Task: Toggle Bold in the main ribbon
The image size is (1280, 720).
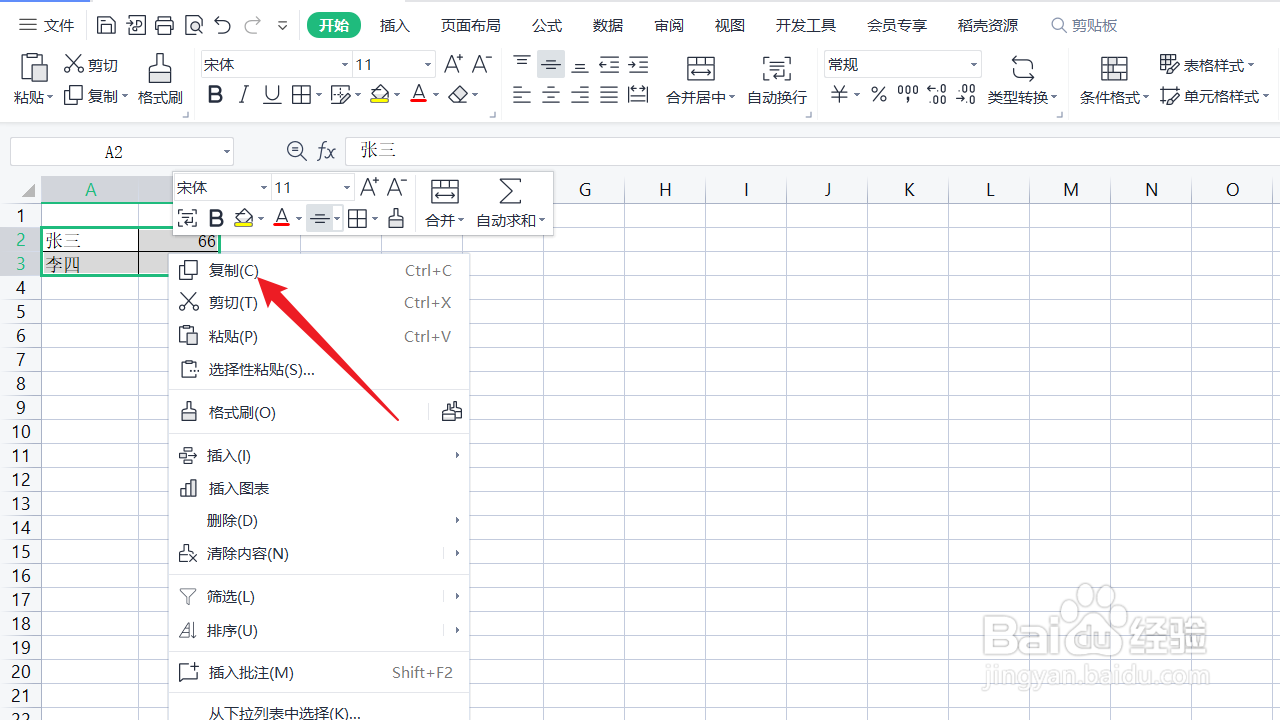Action: coord(215,95)
